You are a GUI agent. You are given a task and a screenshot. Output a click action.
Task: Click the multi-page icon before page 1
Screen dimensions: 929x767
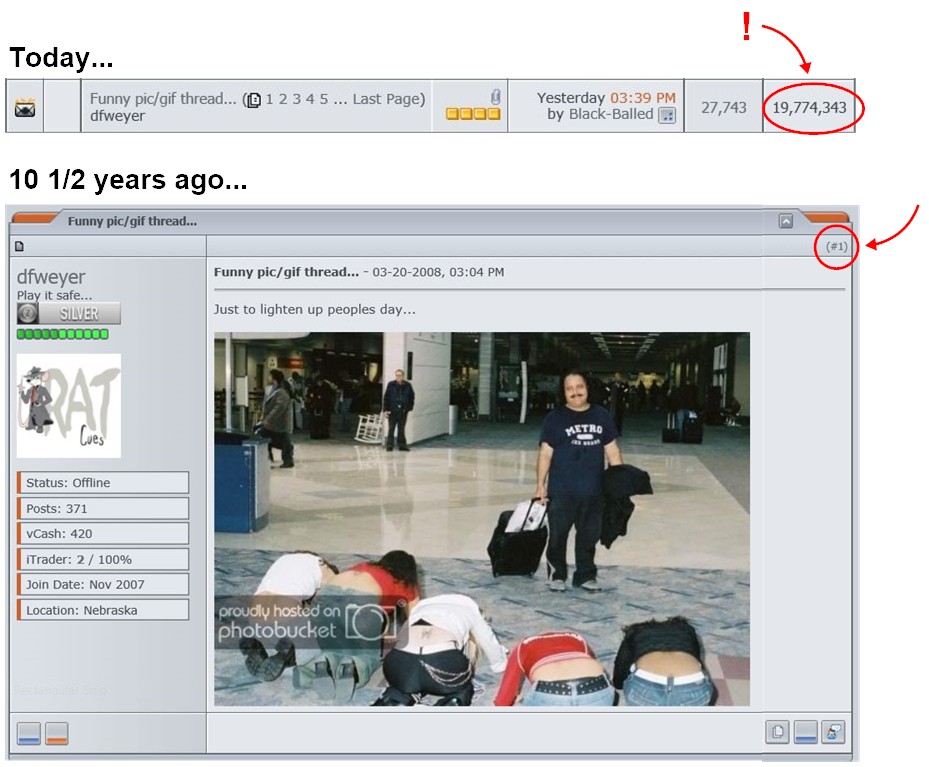click(x=255, y=99)
